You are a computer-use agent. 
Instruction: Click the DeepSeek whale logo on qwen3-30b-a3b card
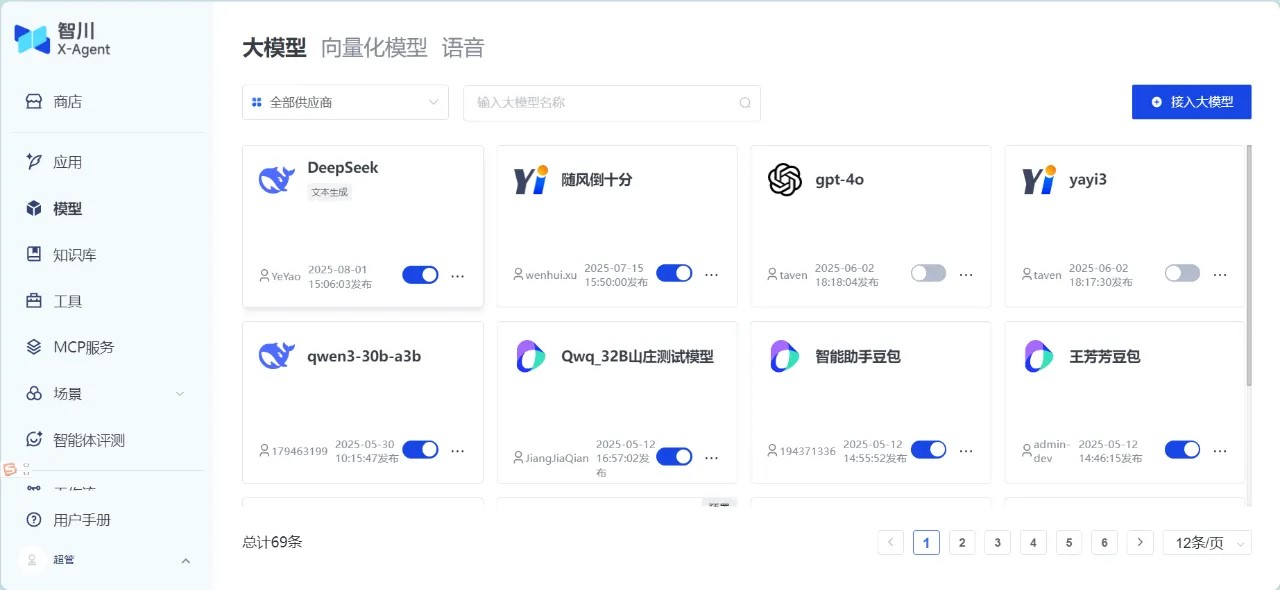277,356
